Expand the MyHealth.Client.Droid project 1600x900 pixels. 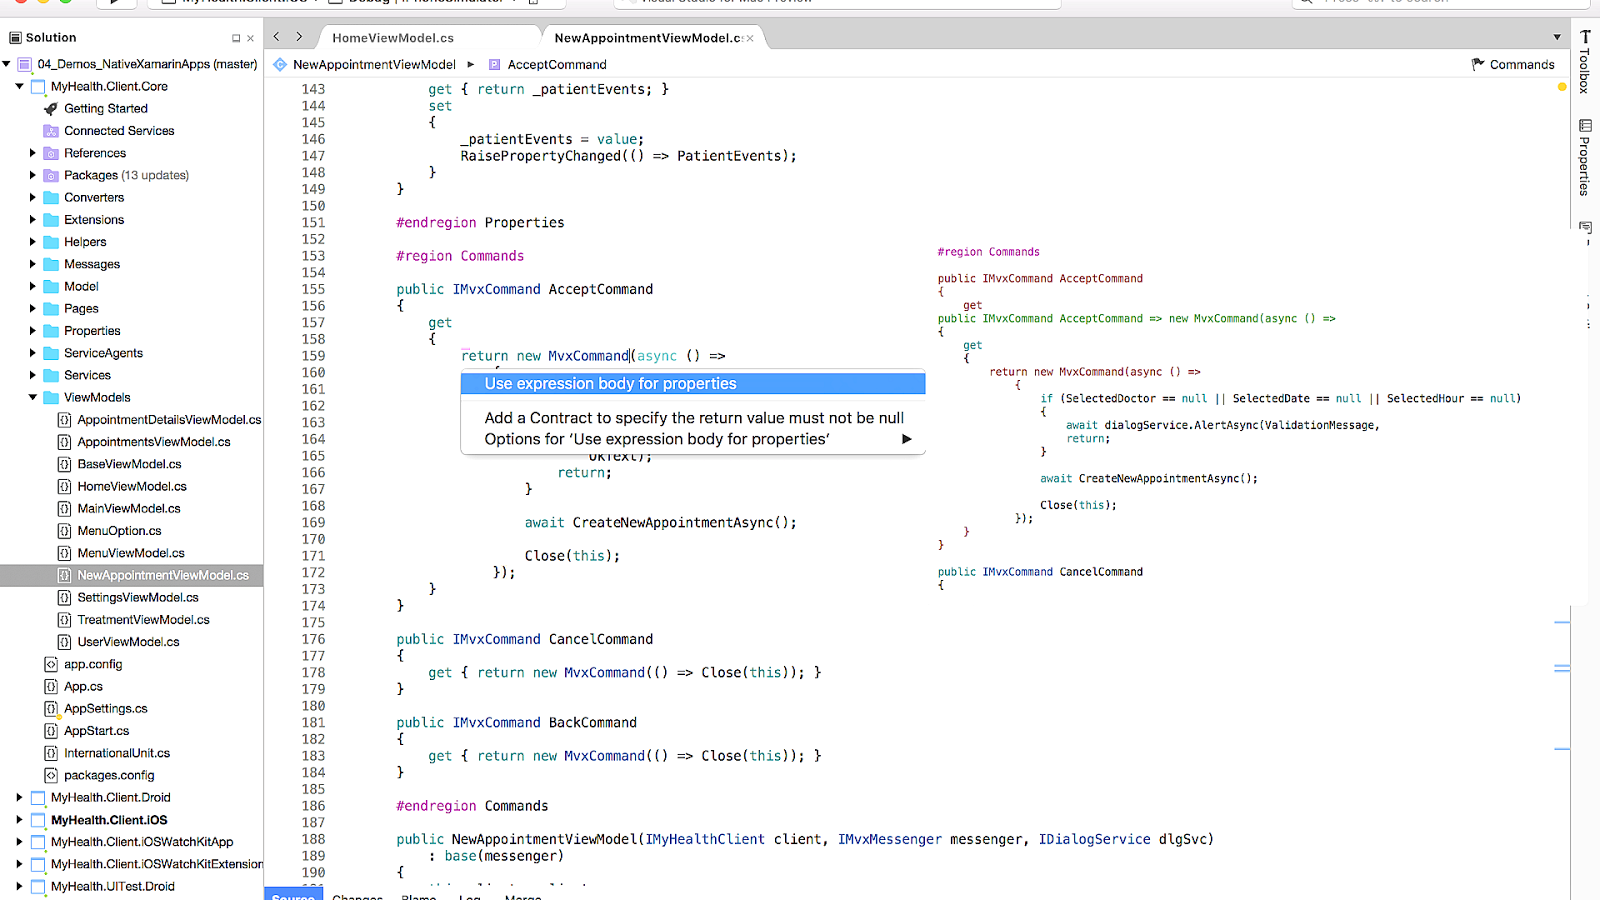(19, 797)
